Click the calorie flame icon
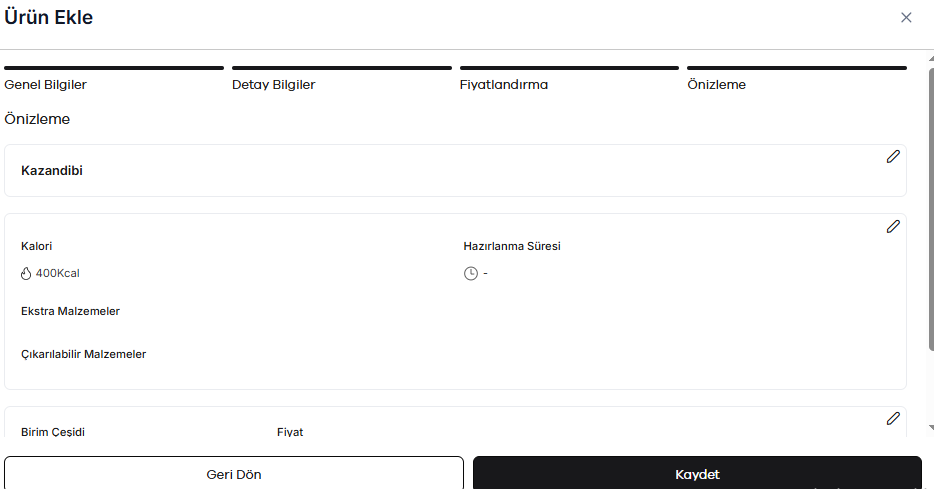 (26, 273)
